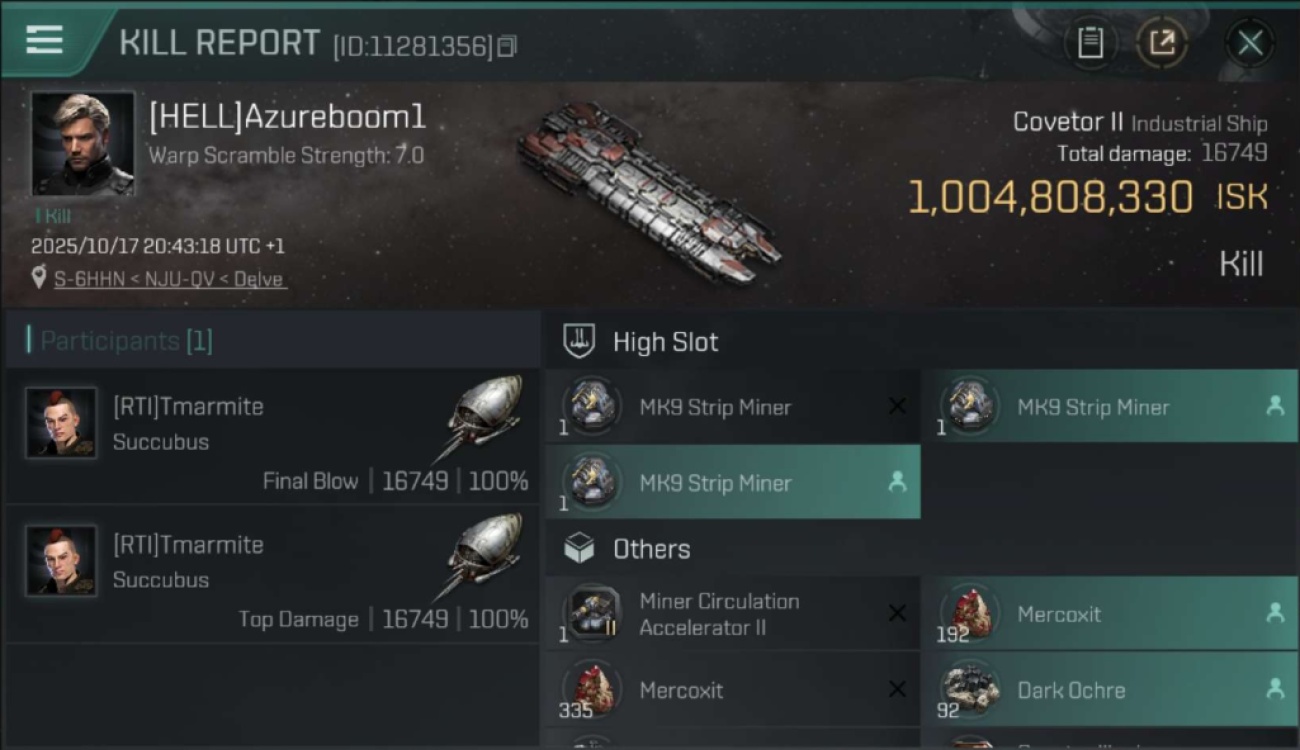Click the location pin icon

[x=39, y=278]
